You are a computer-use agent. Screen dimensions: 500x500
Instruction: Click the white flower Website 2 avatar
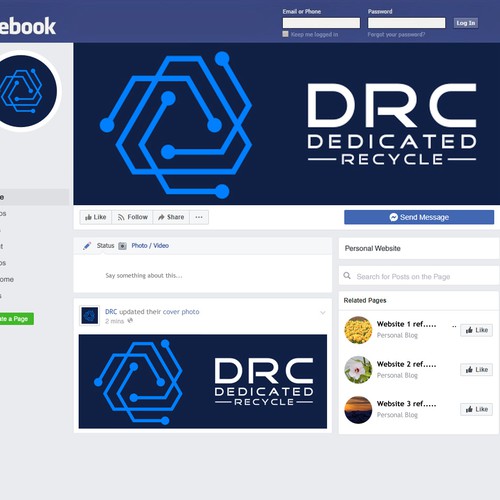358,370
